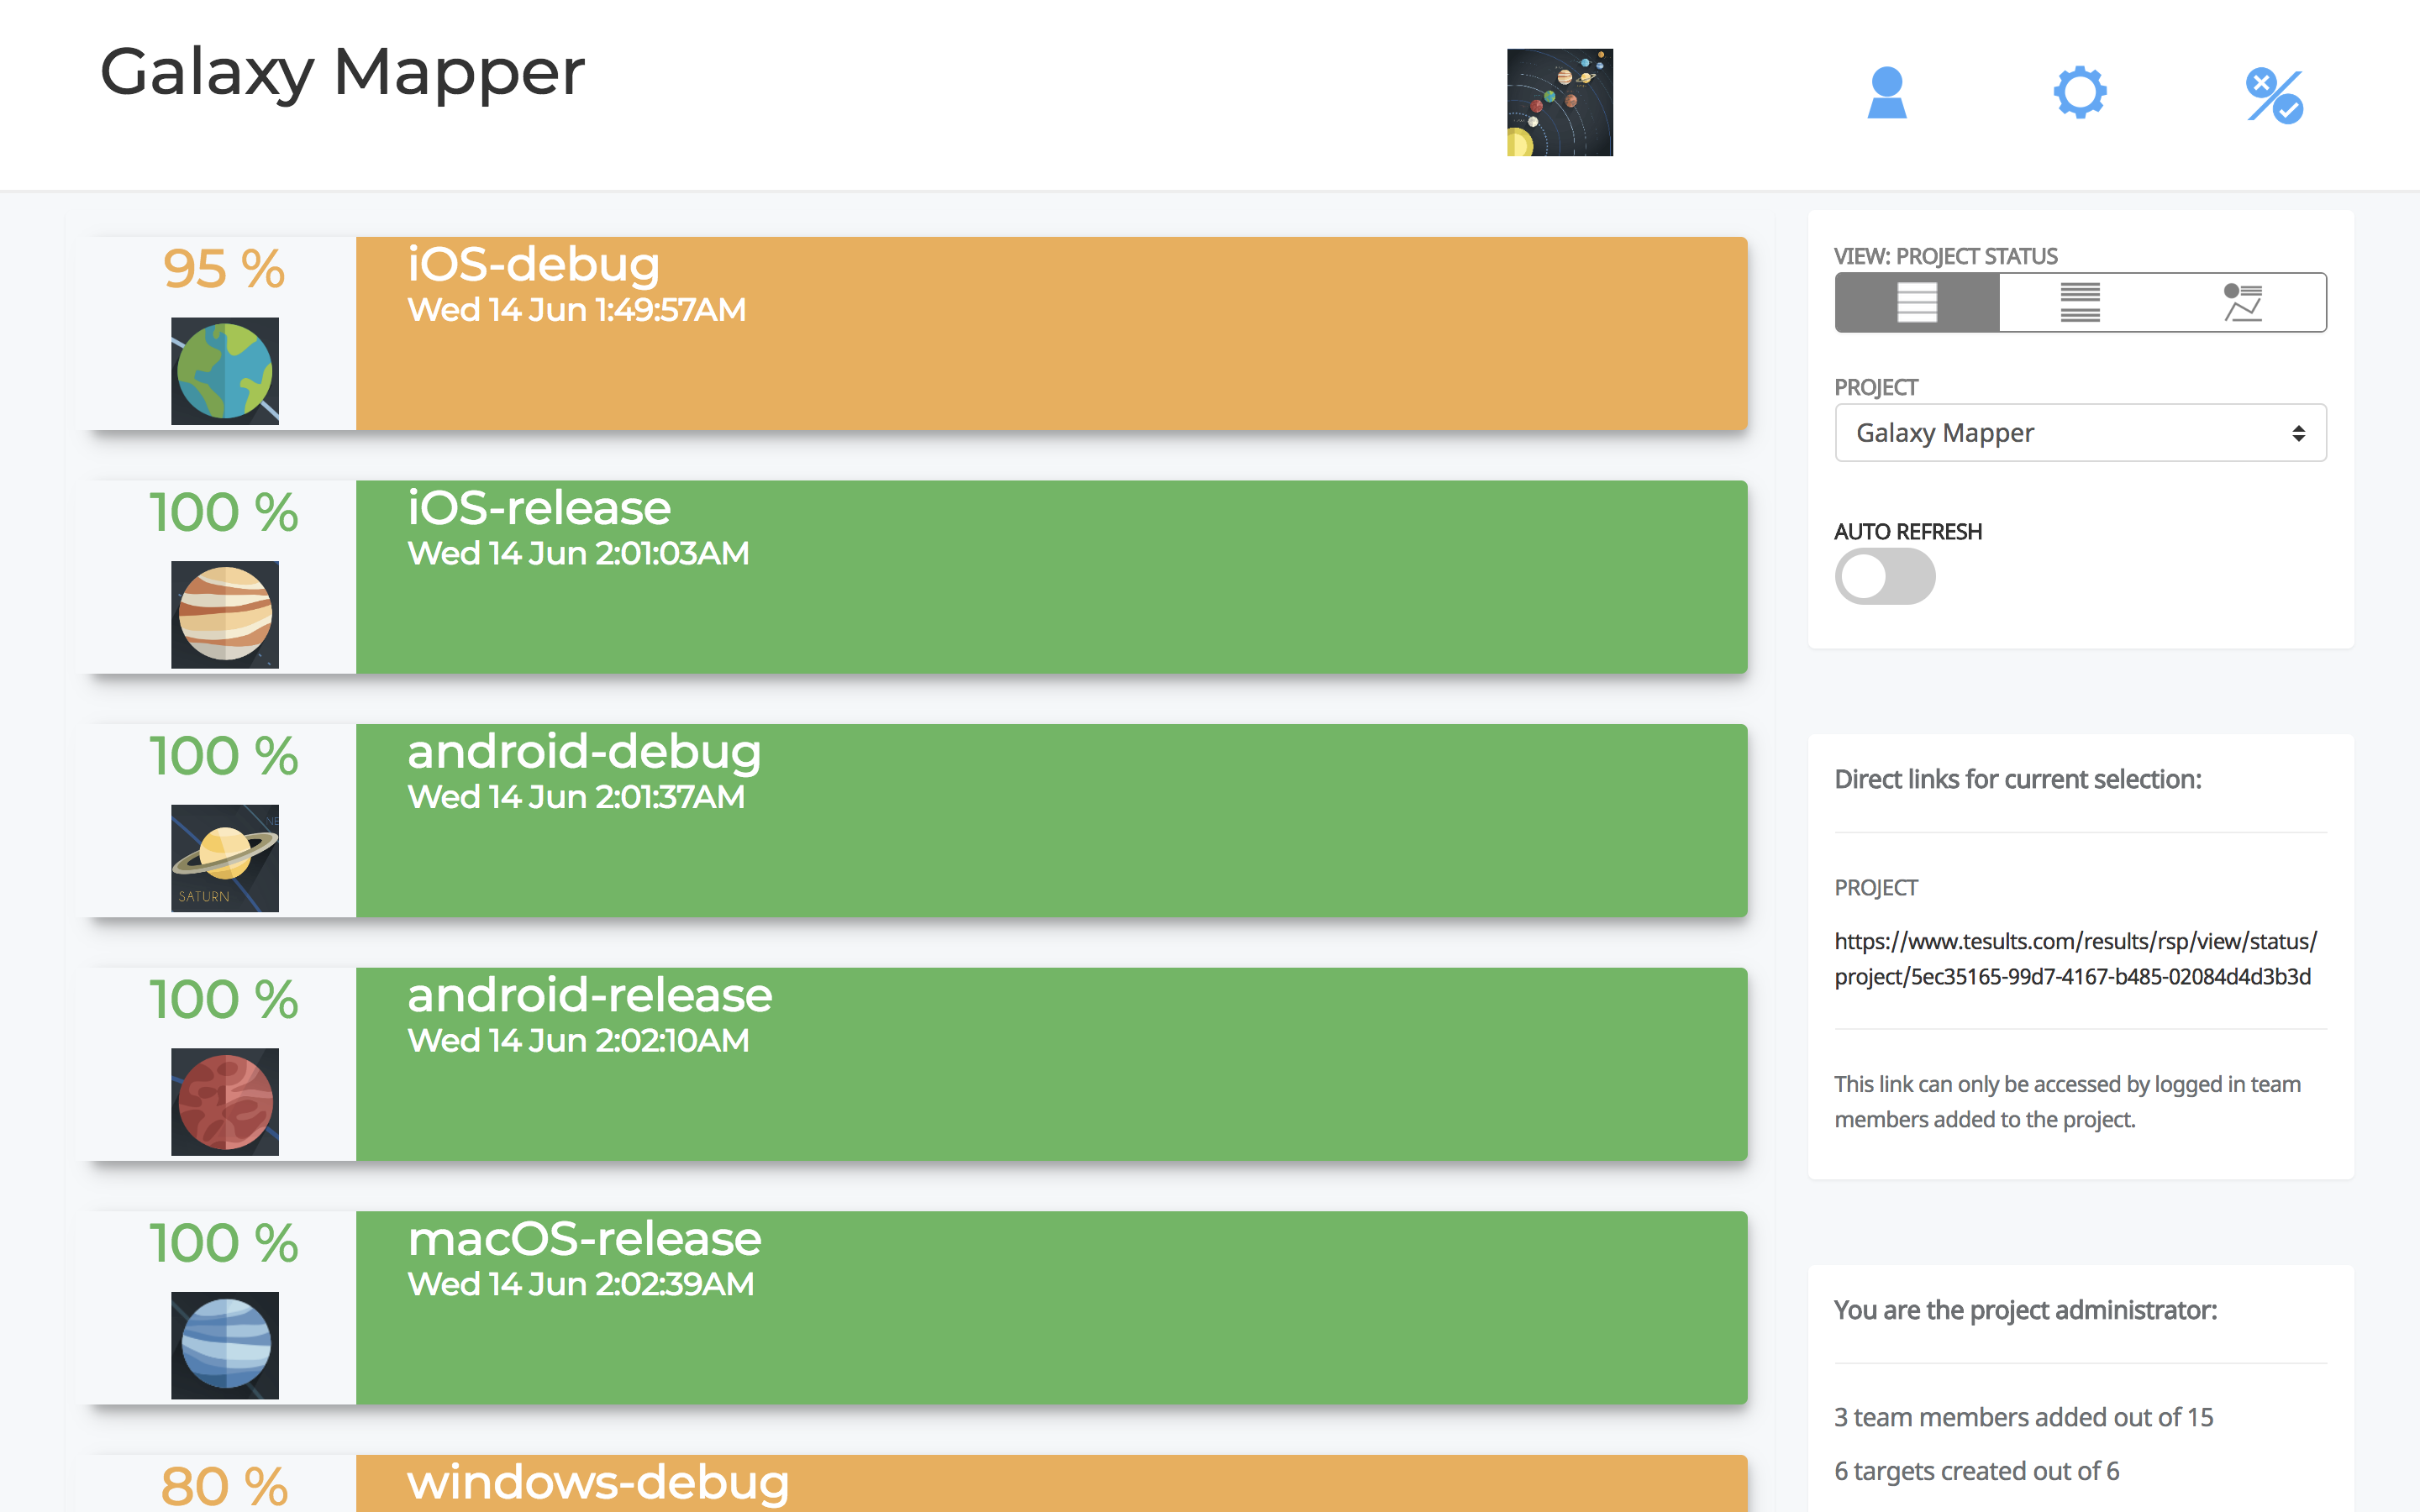
Task: Open settings via the gear icon
Action: click(x=2079, y=93)
